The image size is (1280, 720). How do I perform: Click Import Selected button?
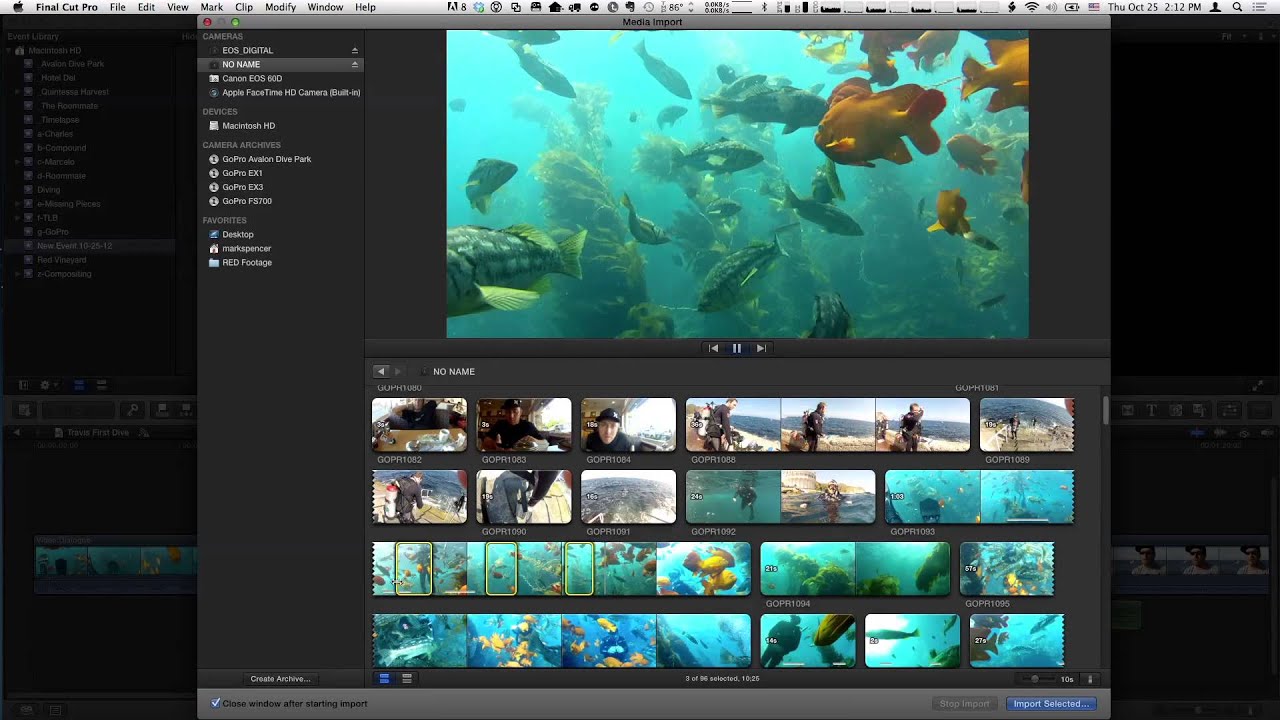[x=1051, y=704]
